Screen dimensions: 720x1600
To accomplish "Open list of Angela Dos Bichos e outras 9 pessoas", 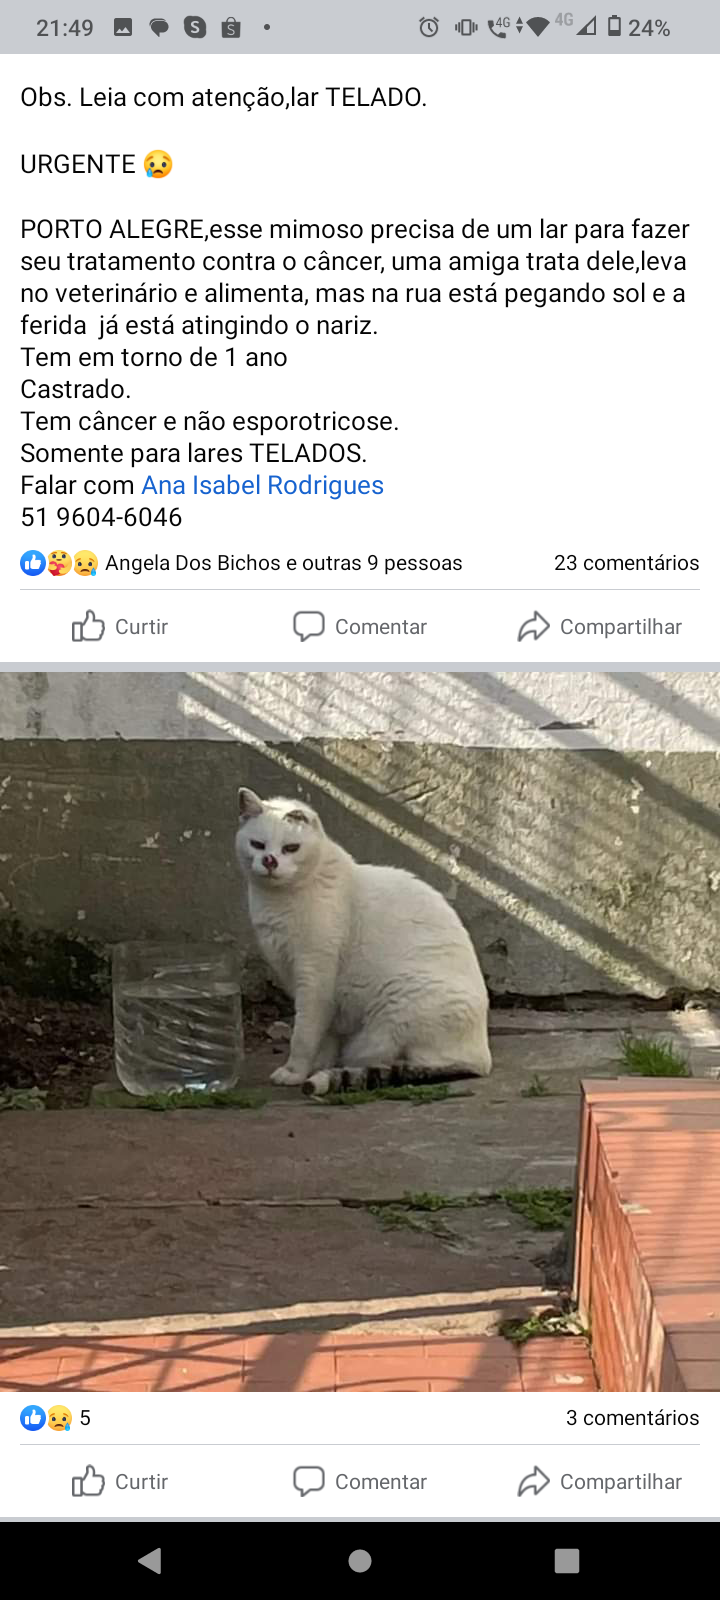I will click(x=284, y=563).
